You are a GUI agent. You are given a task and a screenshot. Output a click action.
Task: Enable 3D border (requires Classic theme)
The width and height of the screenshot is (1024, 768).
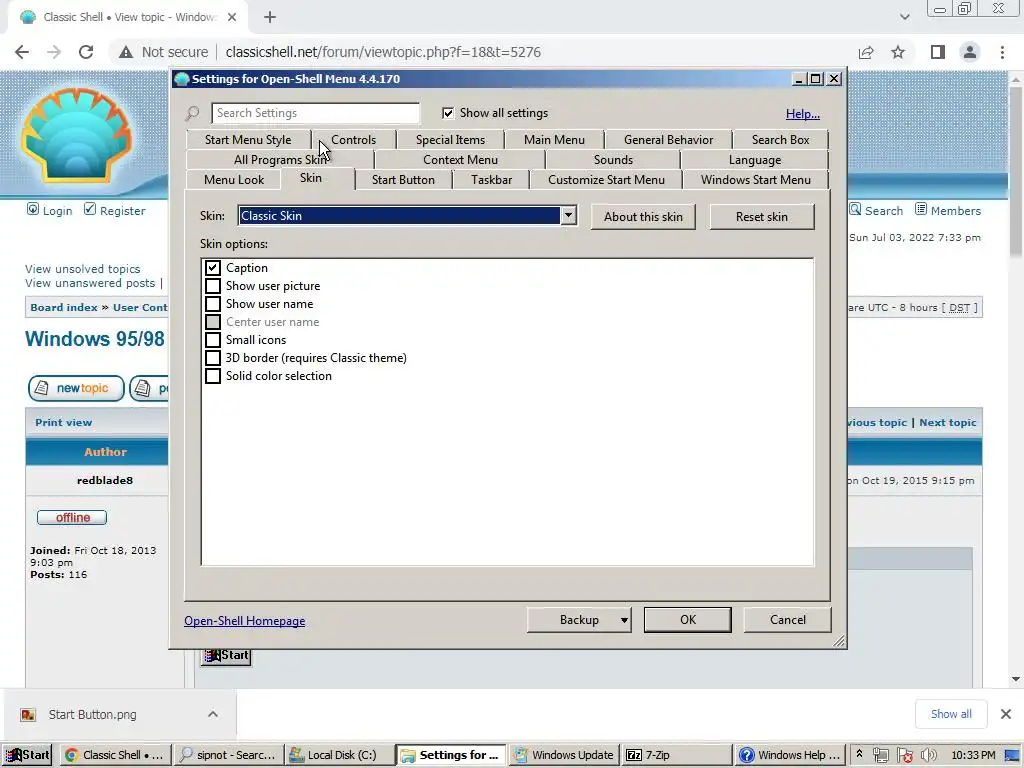coord(213,358)
